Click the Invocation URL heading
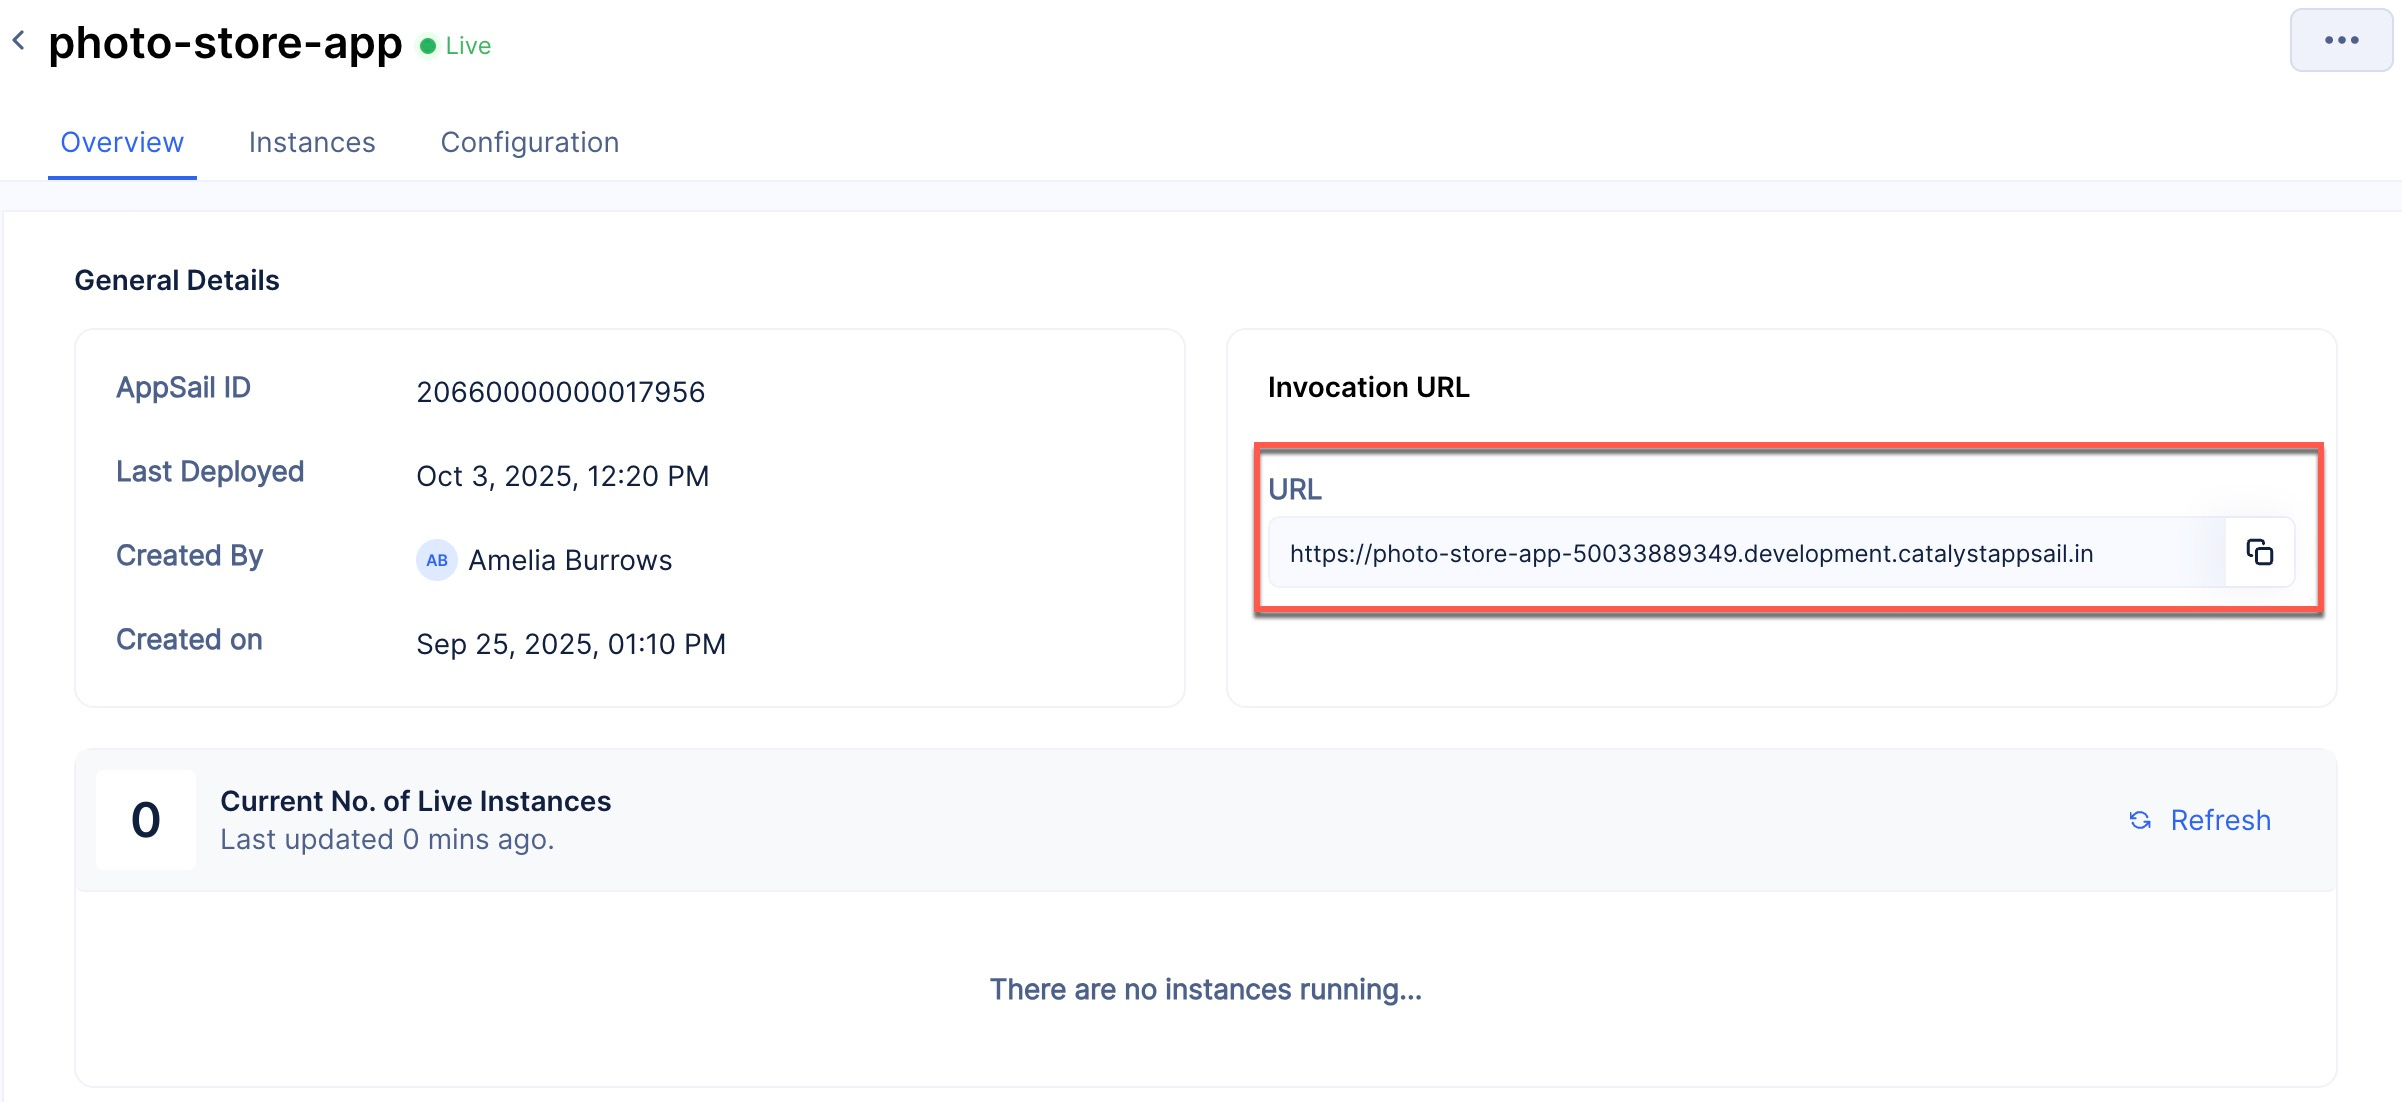 point(1368,387)
